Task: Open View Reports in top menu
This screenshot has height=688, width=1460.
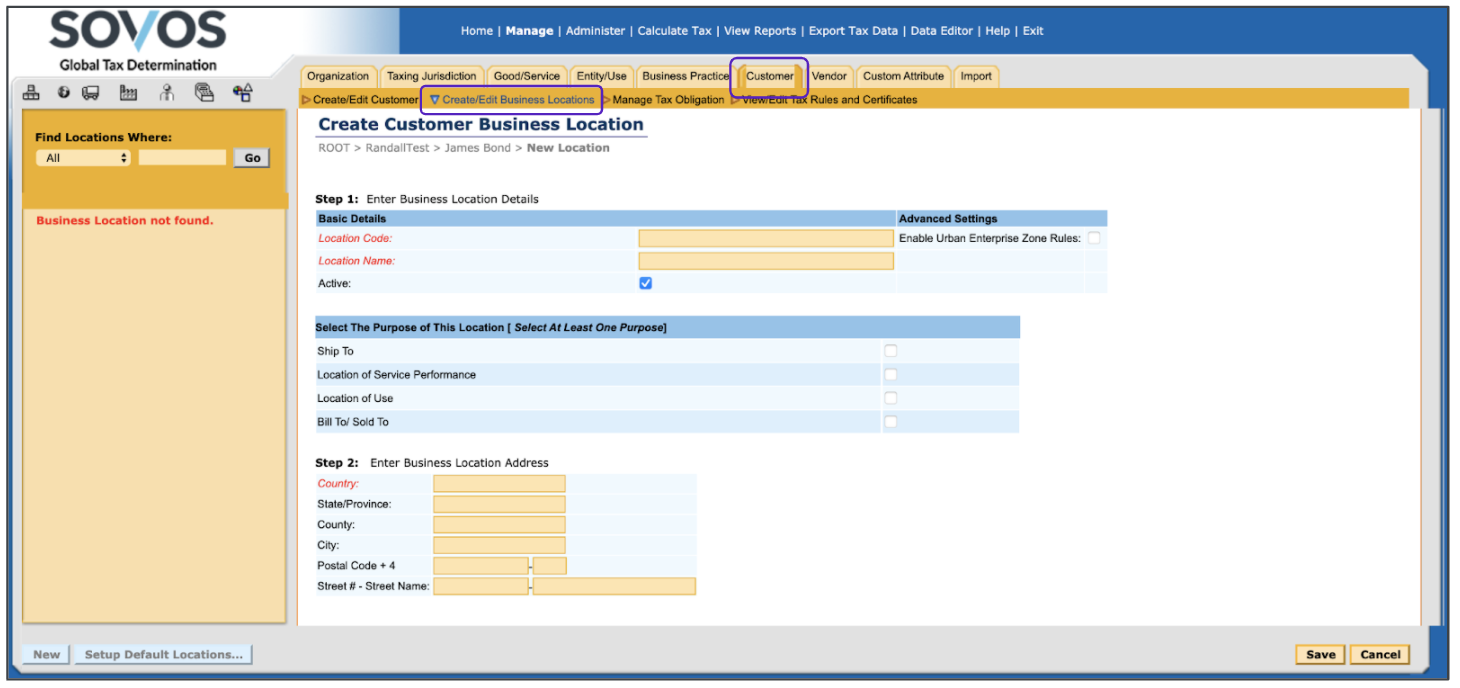Action: [x=760, y=31]
